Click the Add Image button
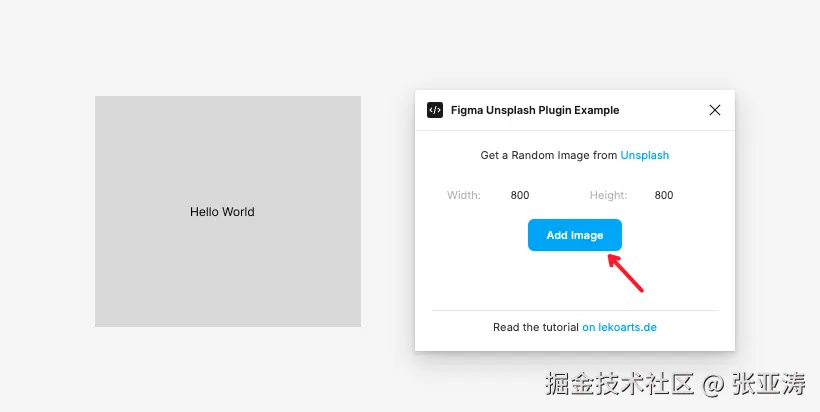 [x=575, y=235]
